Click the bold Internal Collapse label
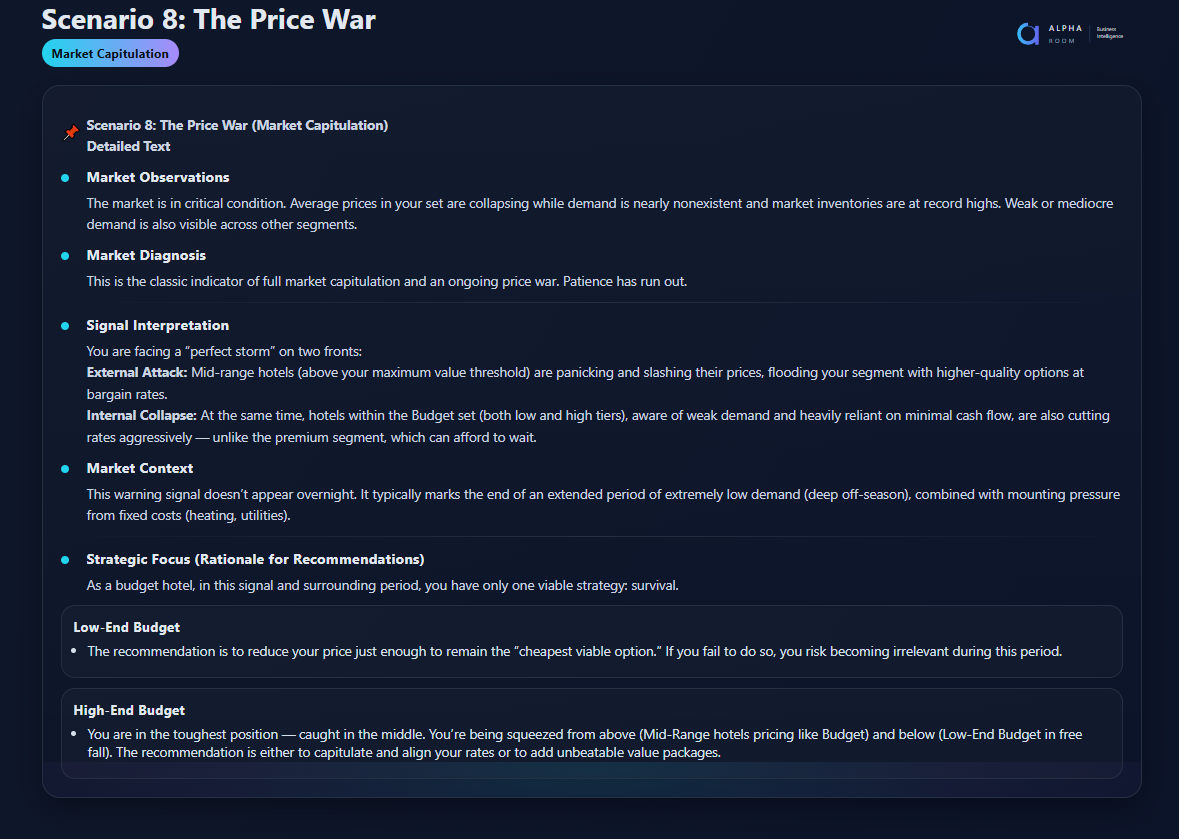The width and height of the screenshot is (1179, 839). pos(141,415)
